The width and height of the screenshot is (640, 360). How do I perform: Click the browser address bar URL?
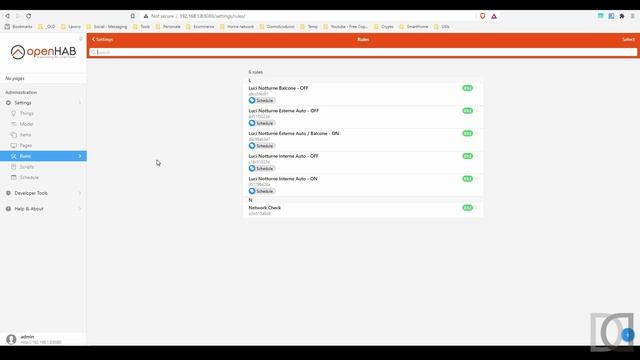click(x=212, y=16)
